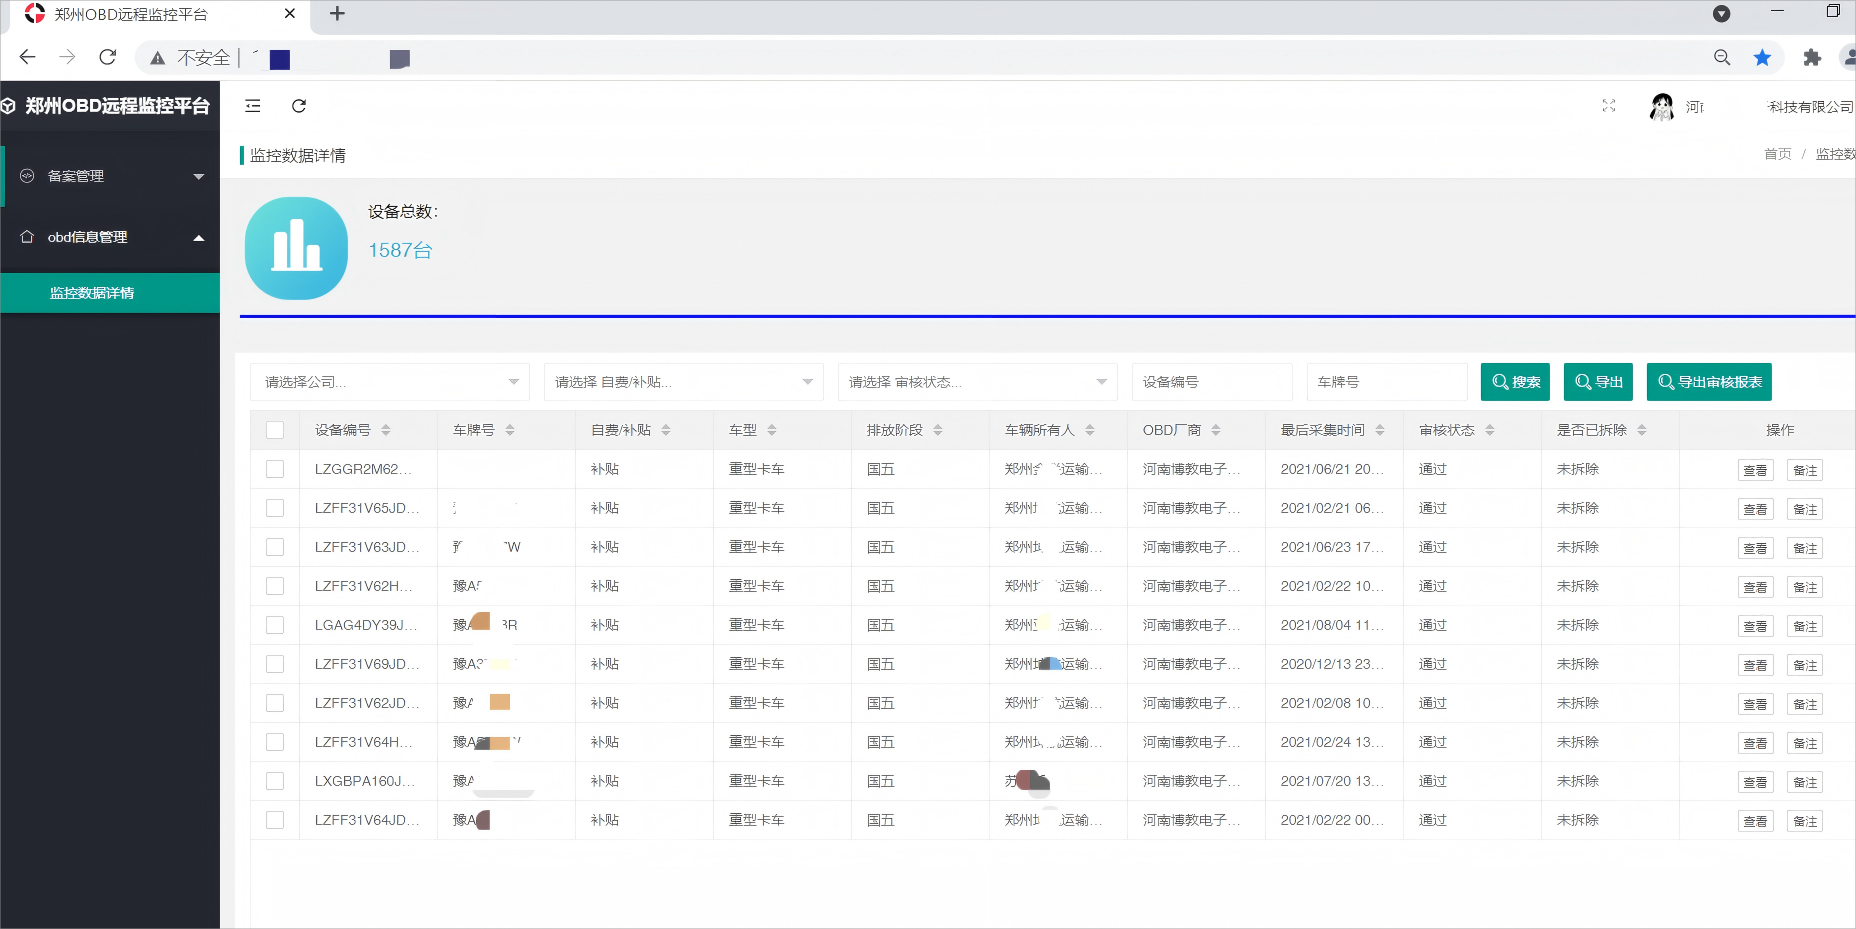Select 监控数据详情 in sidebar
The height and width of the screenshot is (929, 1856).
click(110, 293)
